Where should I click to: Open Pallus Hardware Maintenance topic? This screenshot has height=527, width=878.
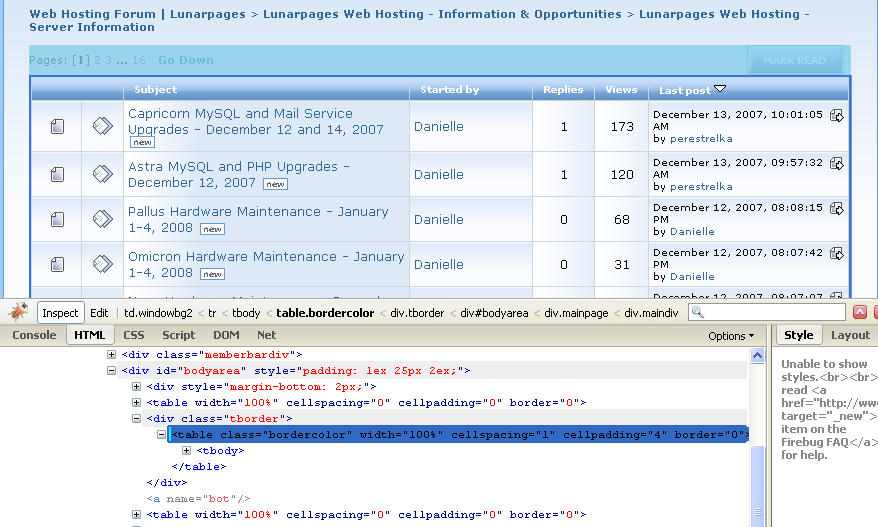click(x=258, y=220)
